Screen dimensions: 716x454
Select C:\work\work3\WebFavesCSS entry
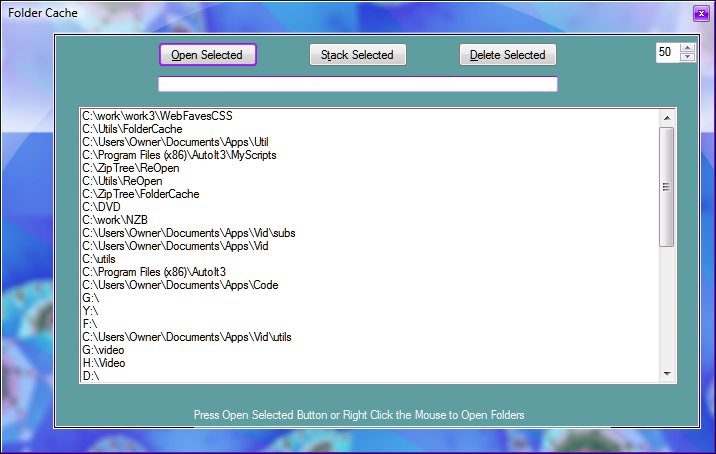157,116
